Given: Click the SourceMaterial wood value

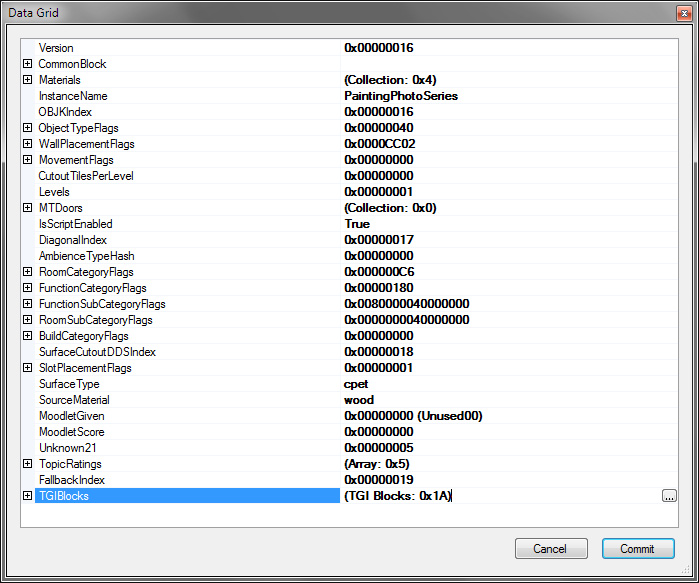Looking at the screenshot, I should [x=359, y=400].
